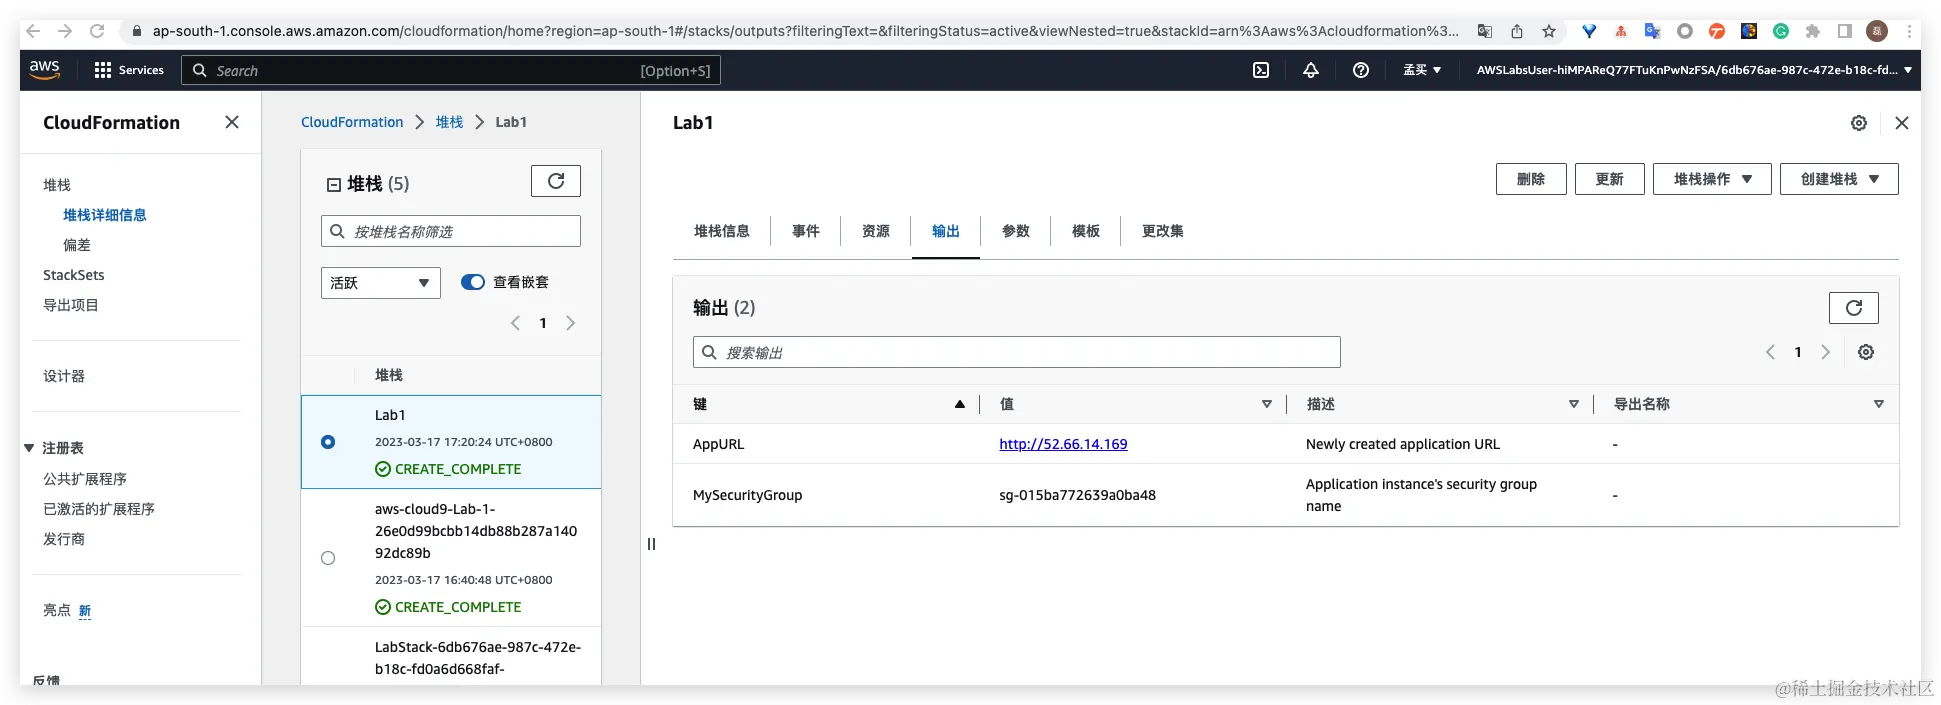Refresh the outputs table
This screenshot has width=1941, height=705.
click(1854, 308)
